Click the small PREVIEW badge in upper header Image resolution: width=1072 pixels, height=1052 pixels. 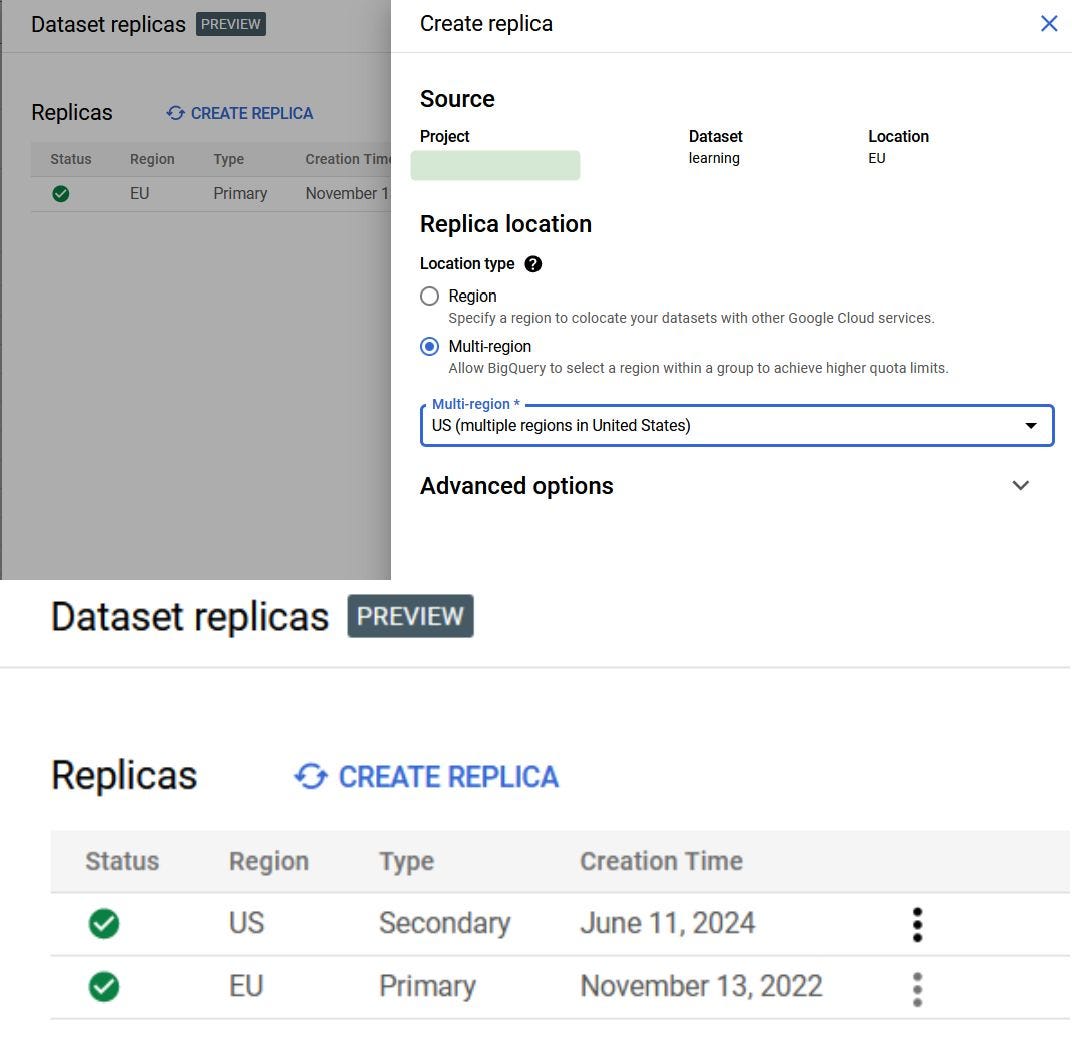(230, 24)
